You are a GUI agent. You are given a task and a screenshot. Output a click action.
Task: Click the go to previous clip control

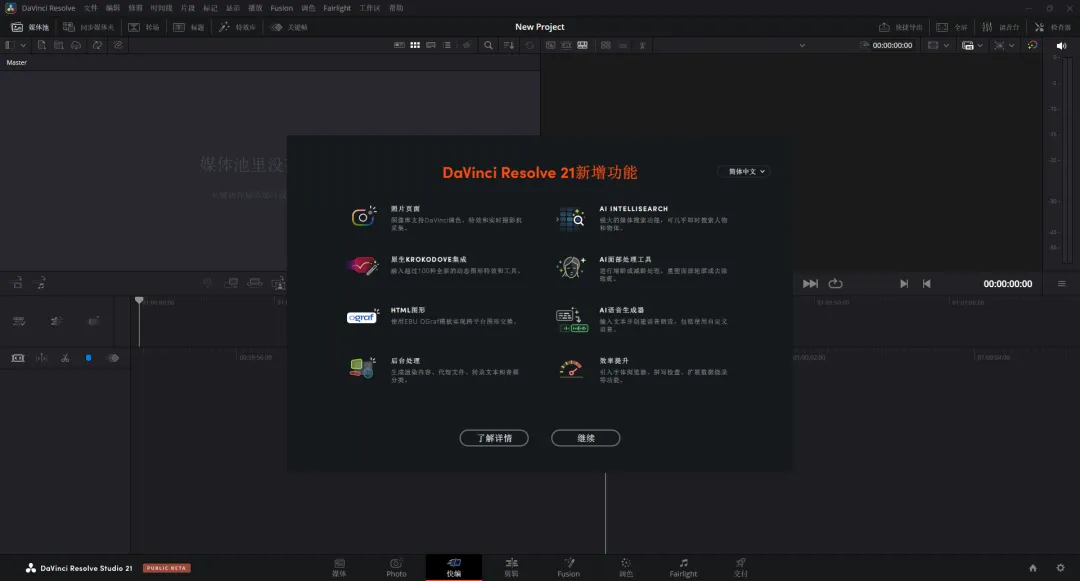(926, 284)
